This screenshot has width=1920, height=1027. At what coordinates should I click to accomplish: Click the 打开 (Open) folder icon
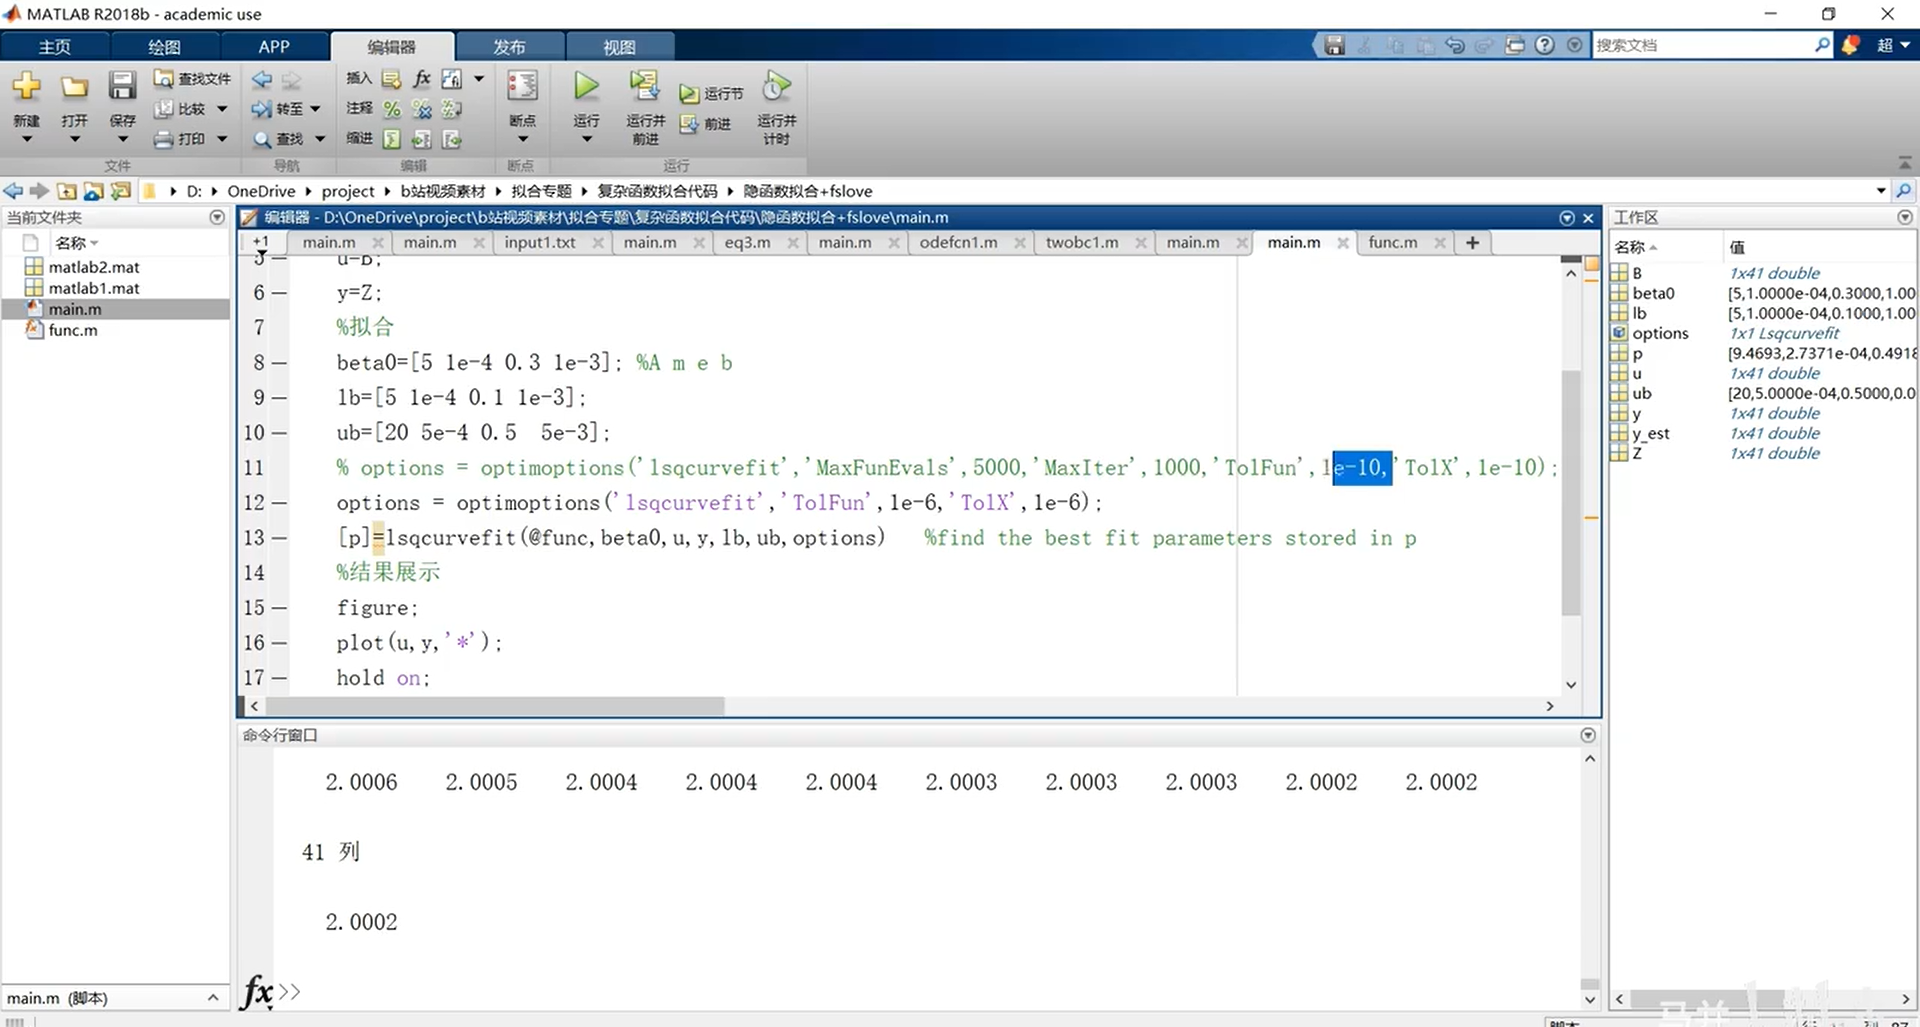click(74, 87)
